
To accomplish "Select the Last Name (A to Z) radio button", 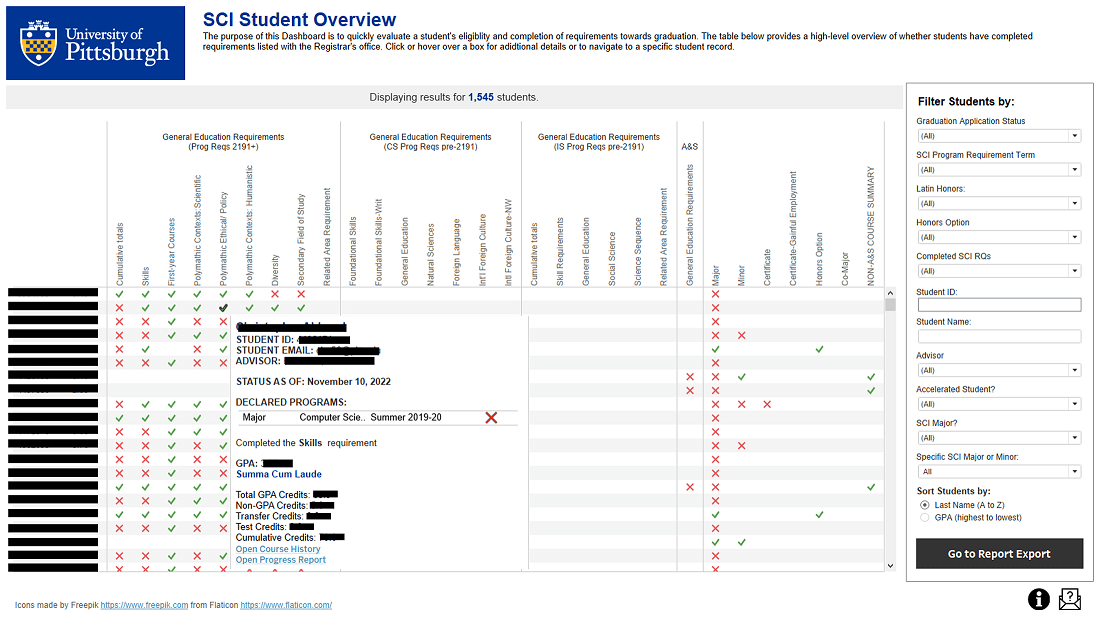I will pyautogui.click(x=924, y=505).
